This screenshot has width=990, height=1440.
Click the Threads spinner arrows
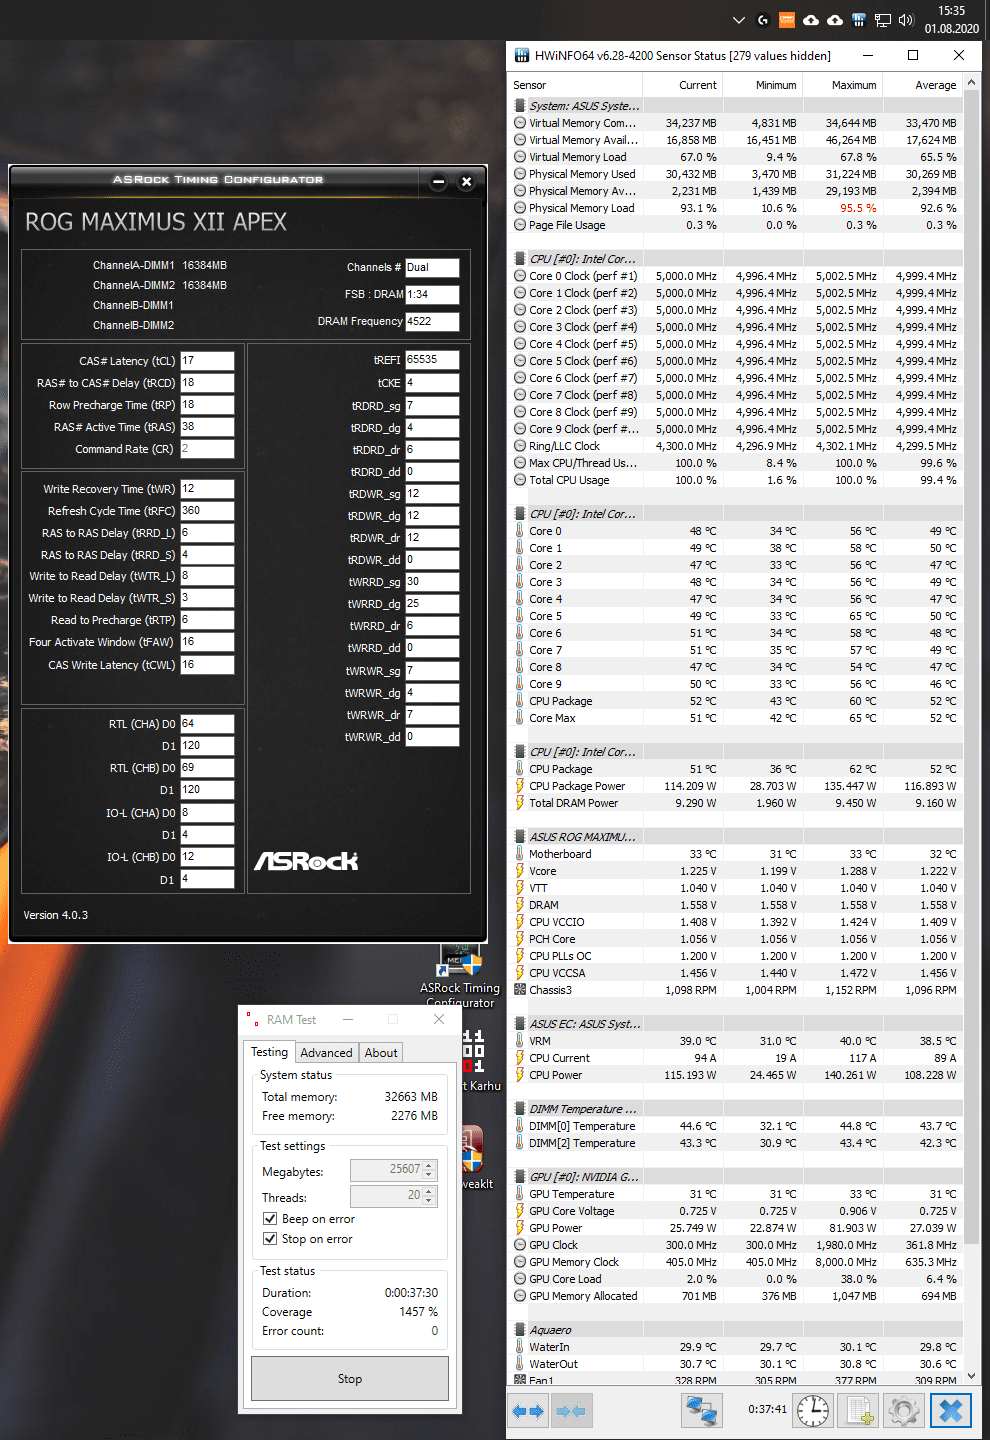coord(430,1195)
